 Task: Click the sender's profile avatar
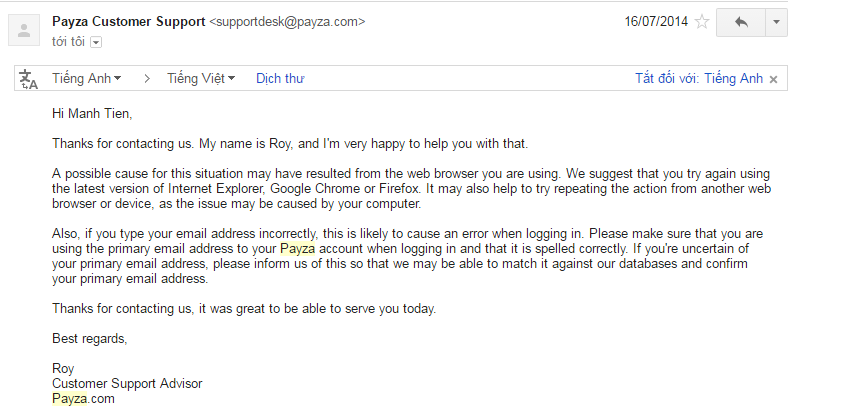coord(23,31)
